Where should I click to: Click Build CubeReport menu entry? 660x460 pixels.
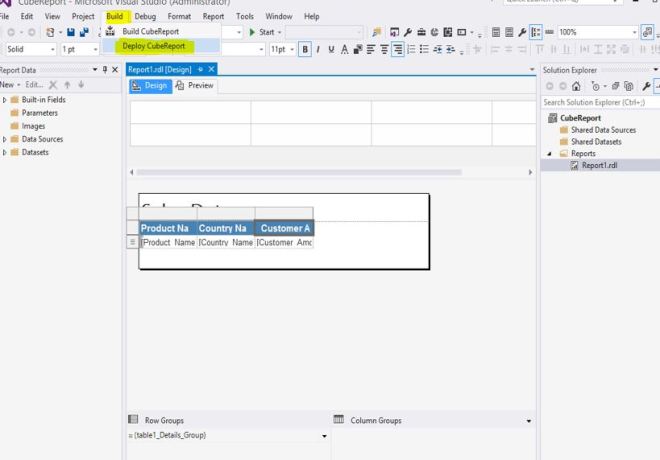(x=151, y=32)
